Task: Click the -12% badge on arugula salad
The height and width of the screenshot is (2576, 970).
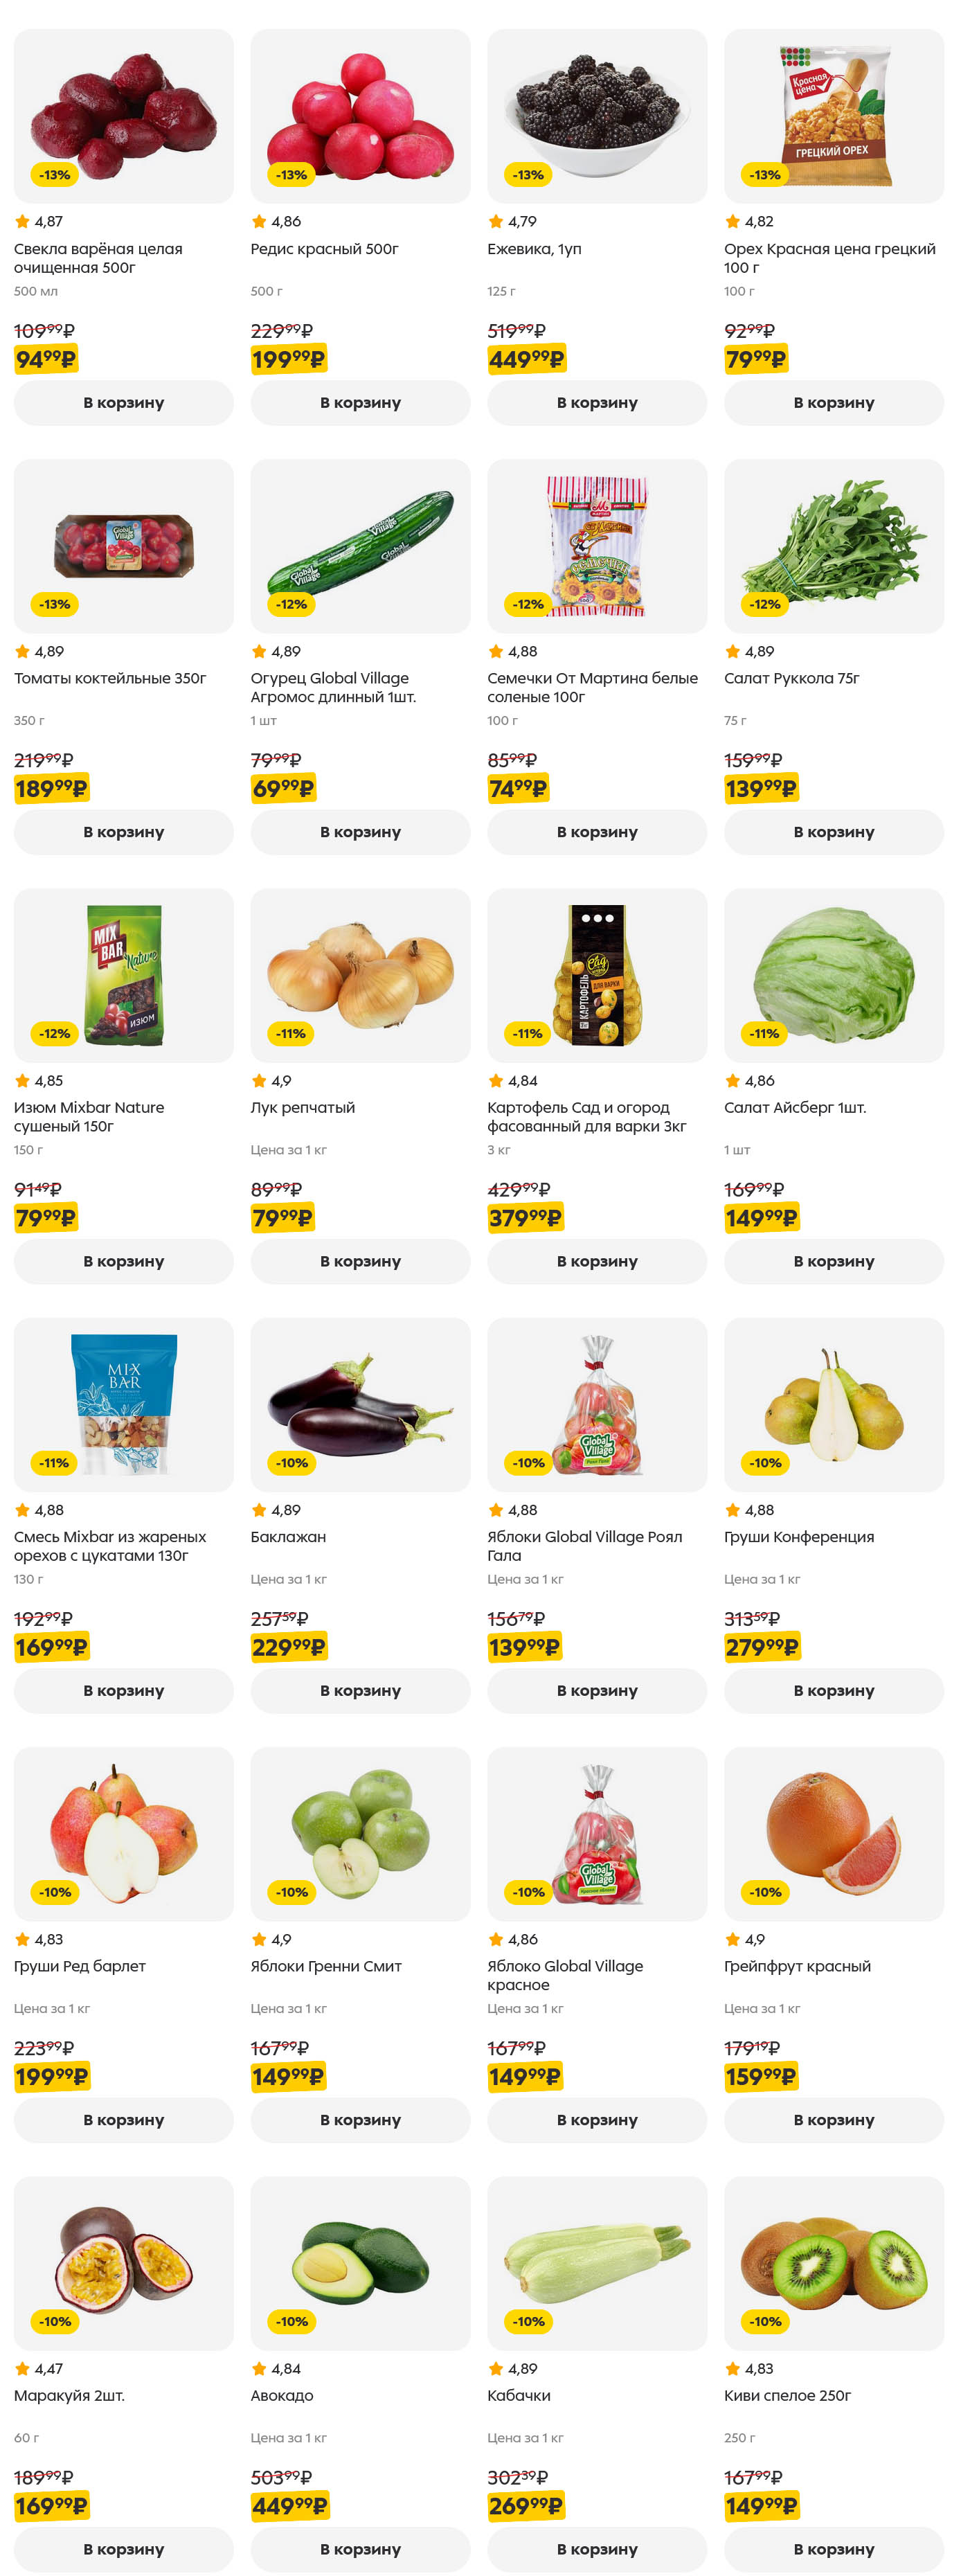Action: 765,604
